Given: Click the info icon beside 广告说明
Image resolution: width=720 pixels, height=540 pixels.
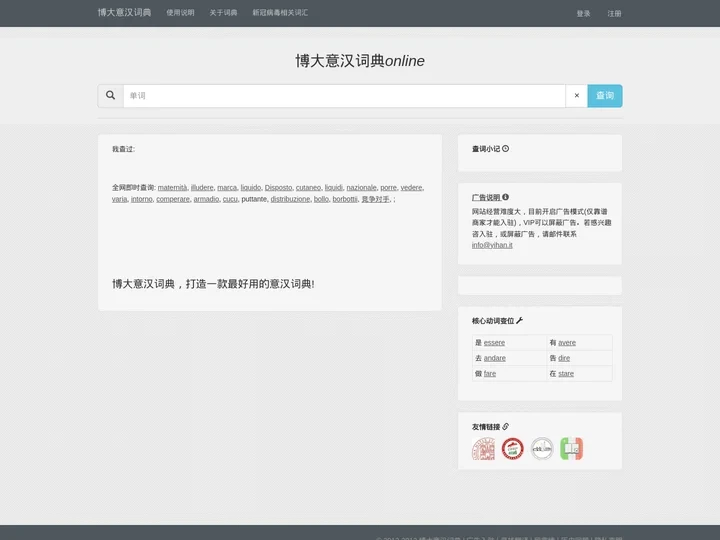Looking at the screenshot, I should [x=506, y=197].
